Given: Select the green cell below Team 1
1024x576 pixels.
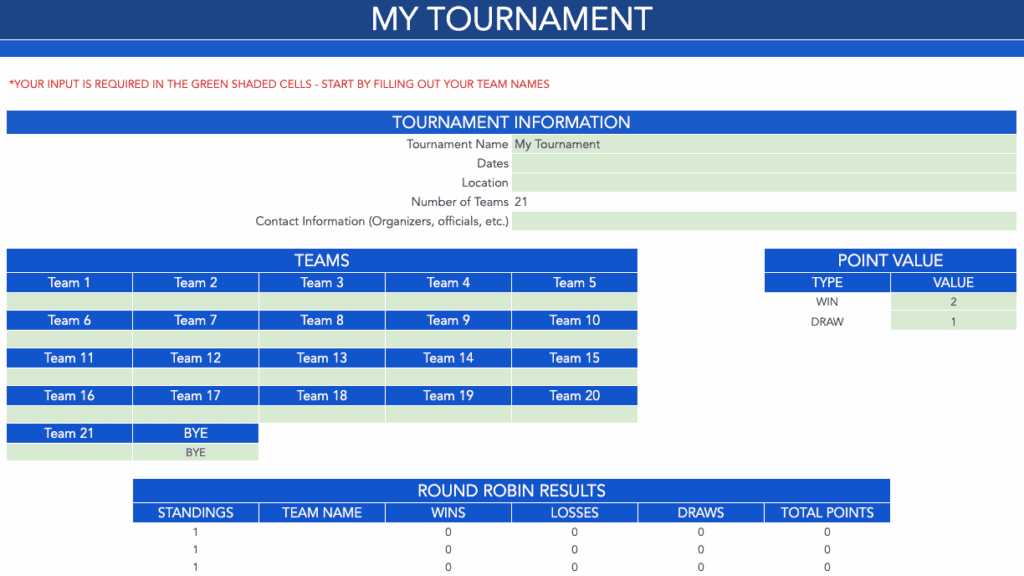Looking at the screenshot, I should click(68, 301).
